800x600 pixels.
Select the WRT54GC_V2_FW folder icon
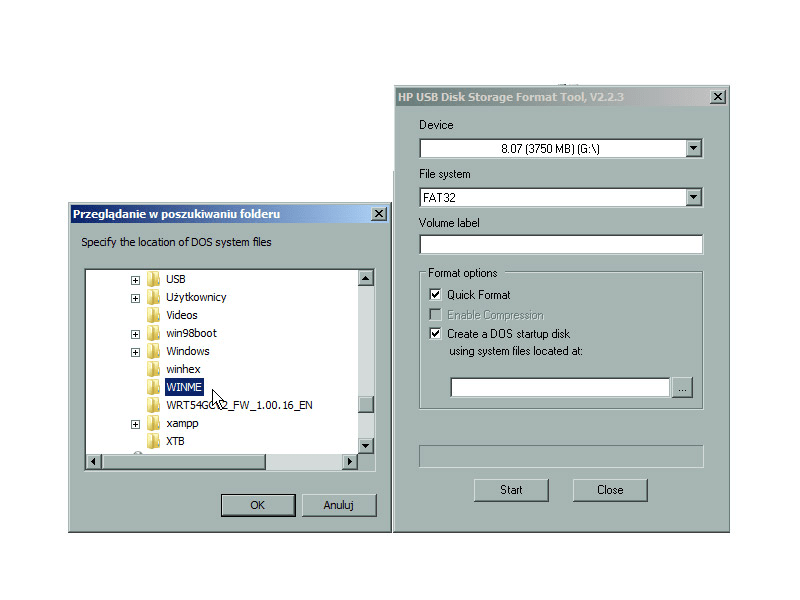[154, 405]
